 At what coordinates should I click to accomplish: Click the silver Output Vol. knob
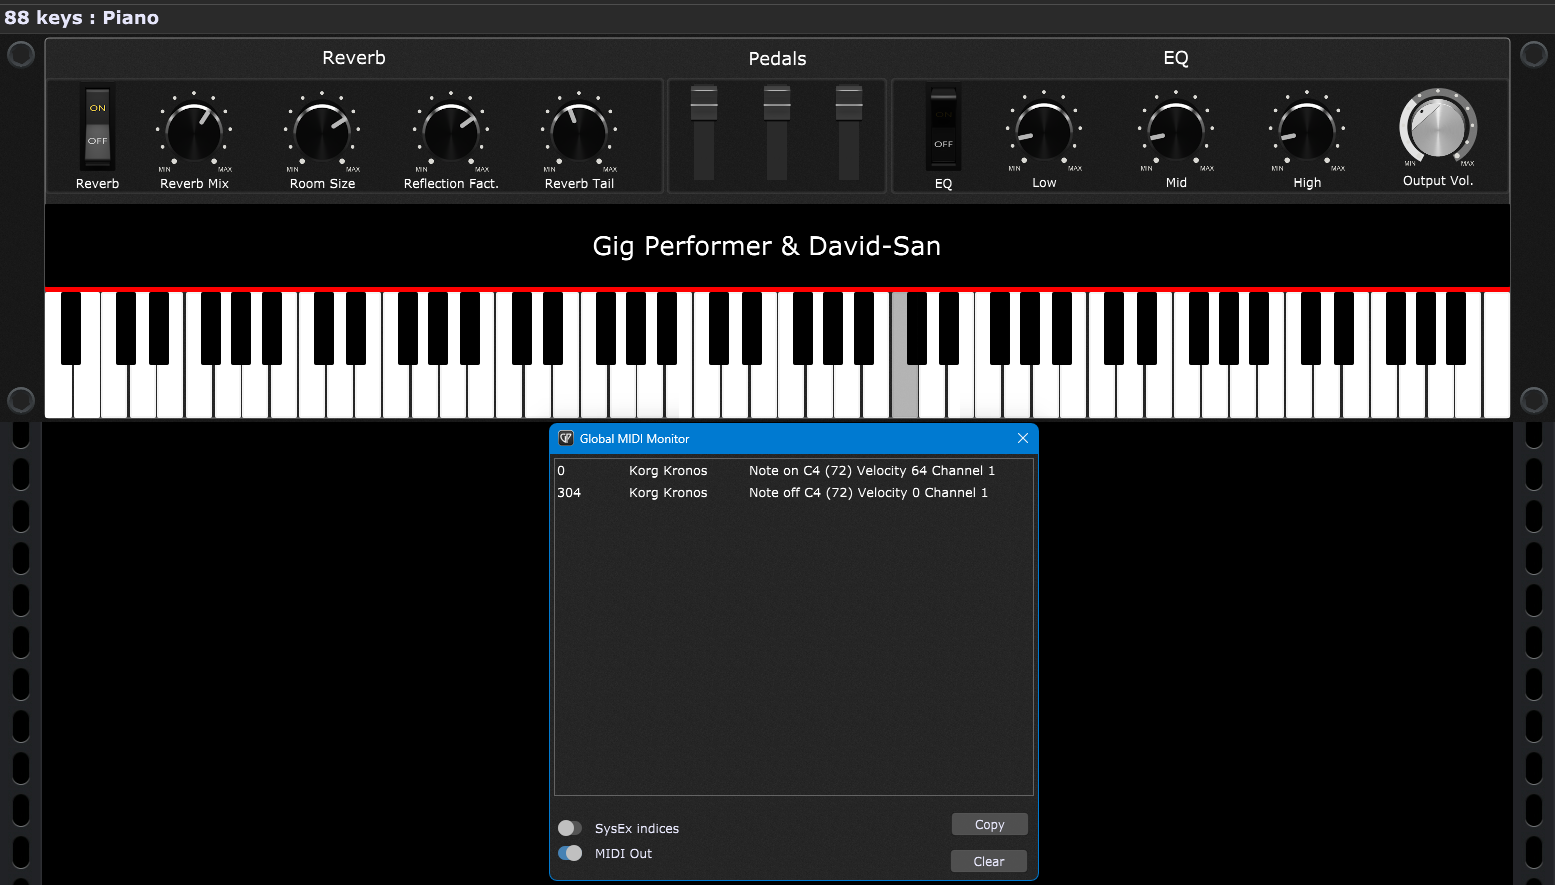1438,126
